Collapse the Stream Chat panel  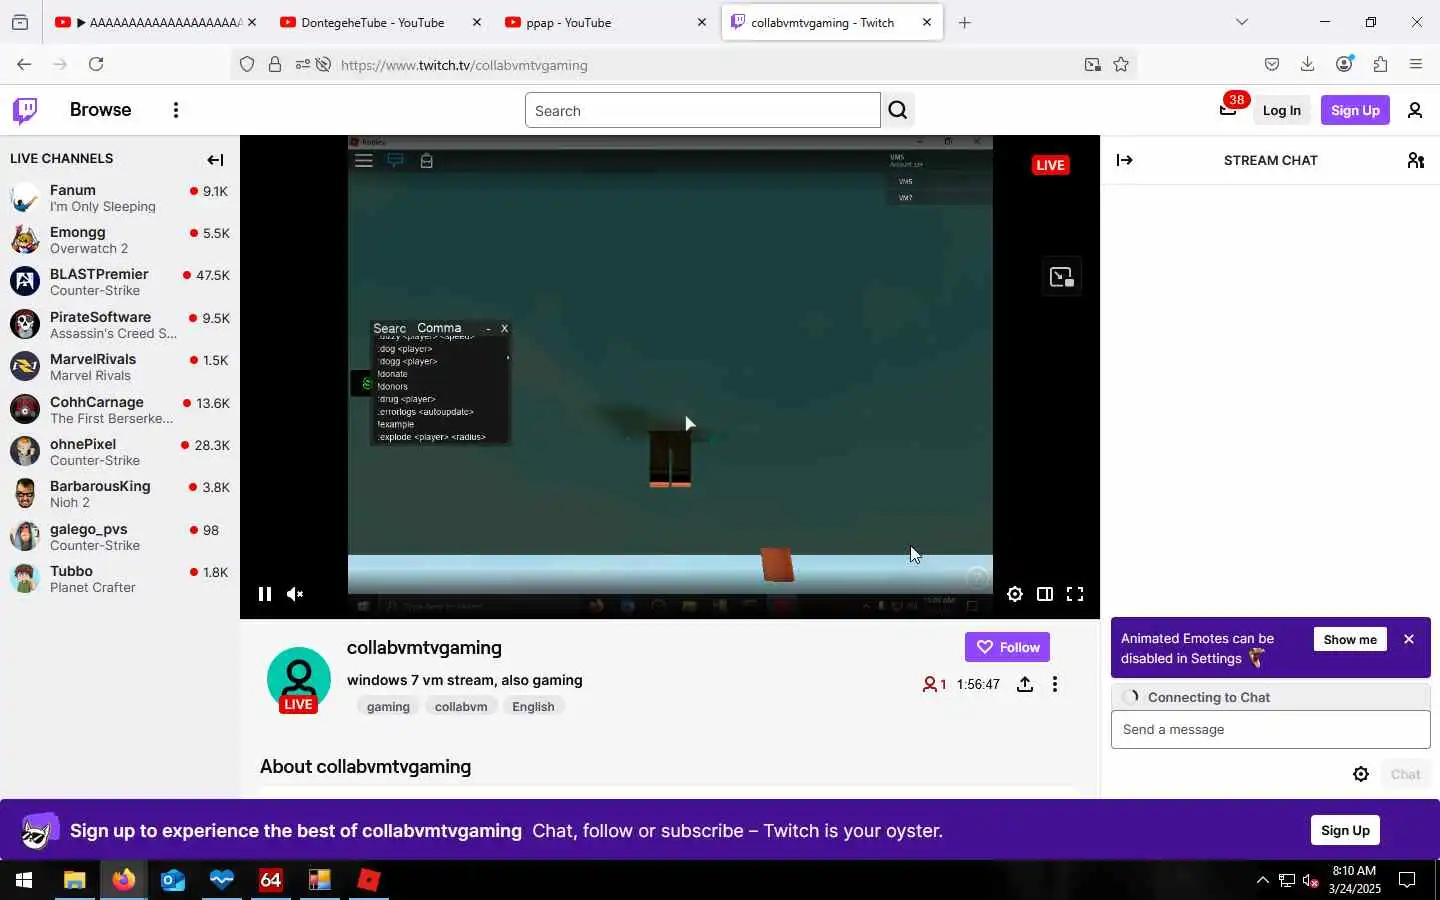pyautogui.click(x=1125, y=160)
